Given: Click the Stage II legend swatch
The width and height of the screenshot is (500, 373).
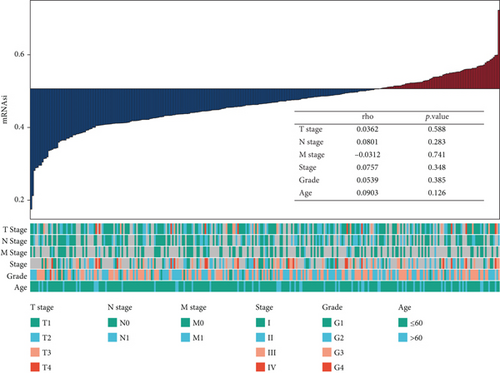Looking at the screenshot, I should (260, 338).
